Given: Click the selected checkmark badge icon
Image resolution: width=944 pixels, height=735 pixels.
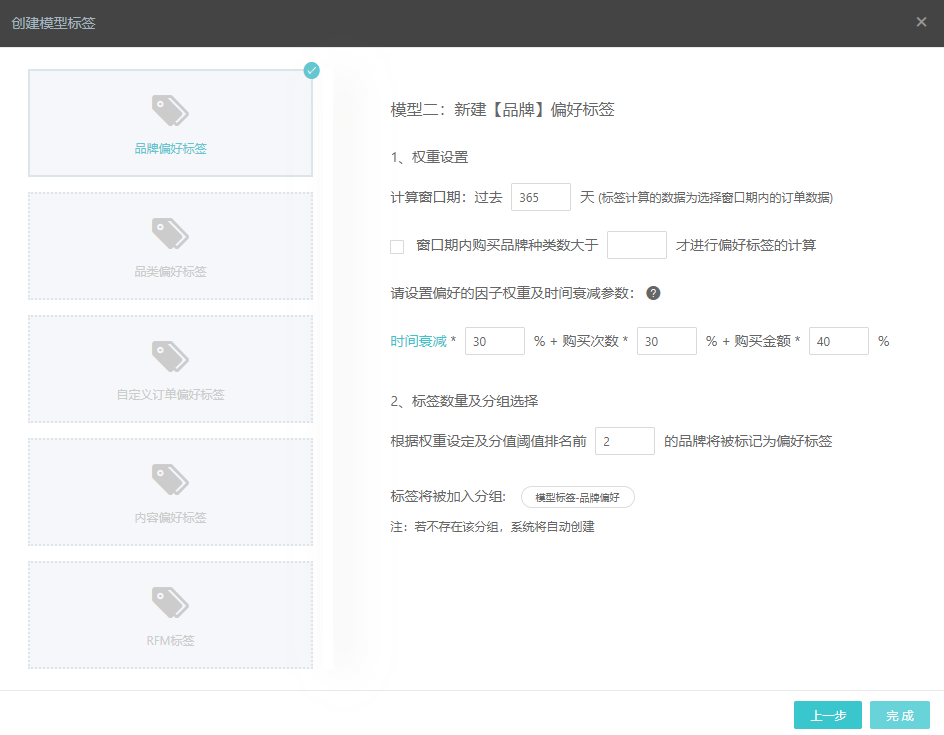Looking at the screenshot, I should click(x=312, y=70).
